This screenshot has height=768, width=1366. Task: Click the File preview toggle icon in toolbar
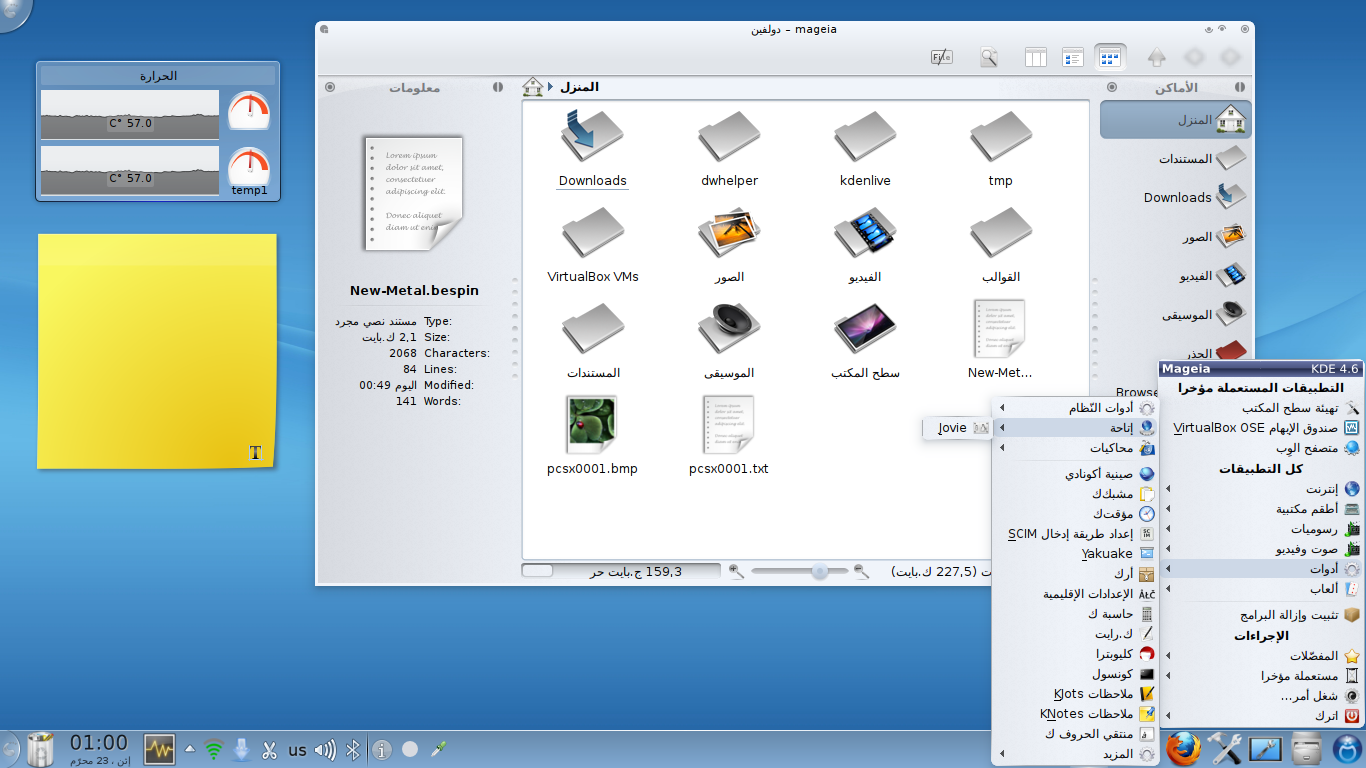pyautogui.click(x=941, y=58)
